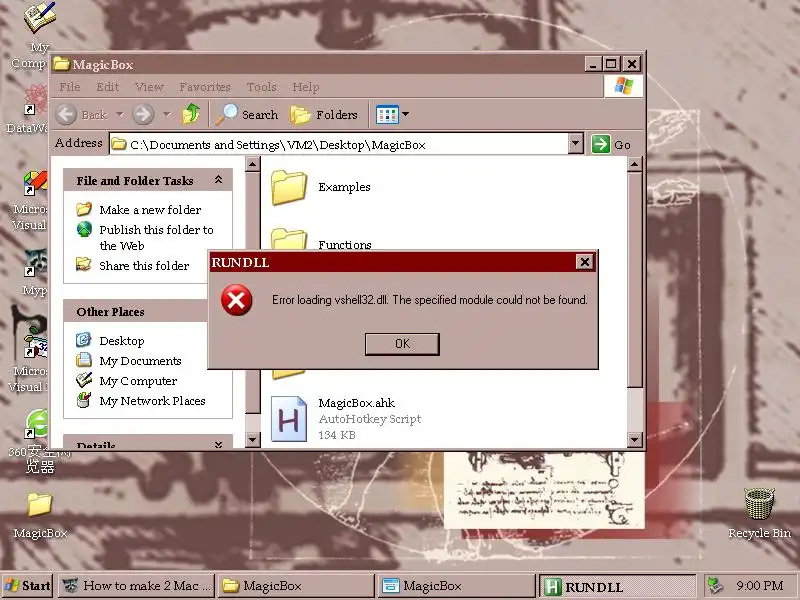Go up one folder level
The width and height of the screenshot is (800, 600).
click(x=191, y=114)
